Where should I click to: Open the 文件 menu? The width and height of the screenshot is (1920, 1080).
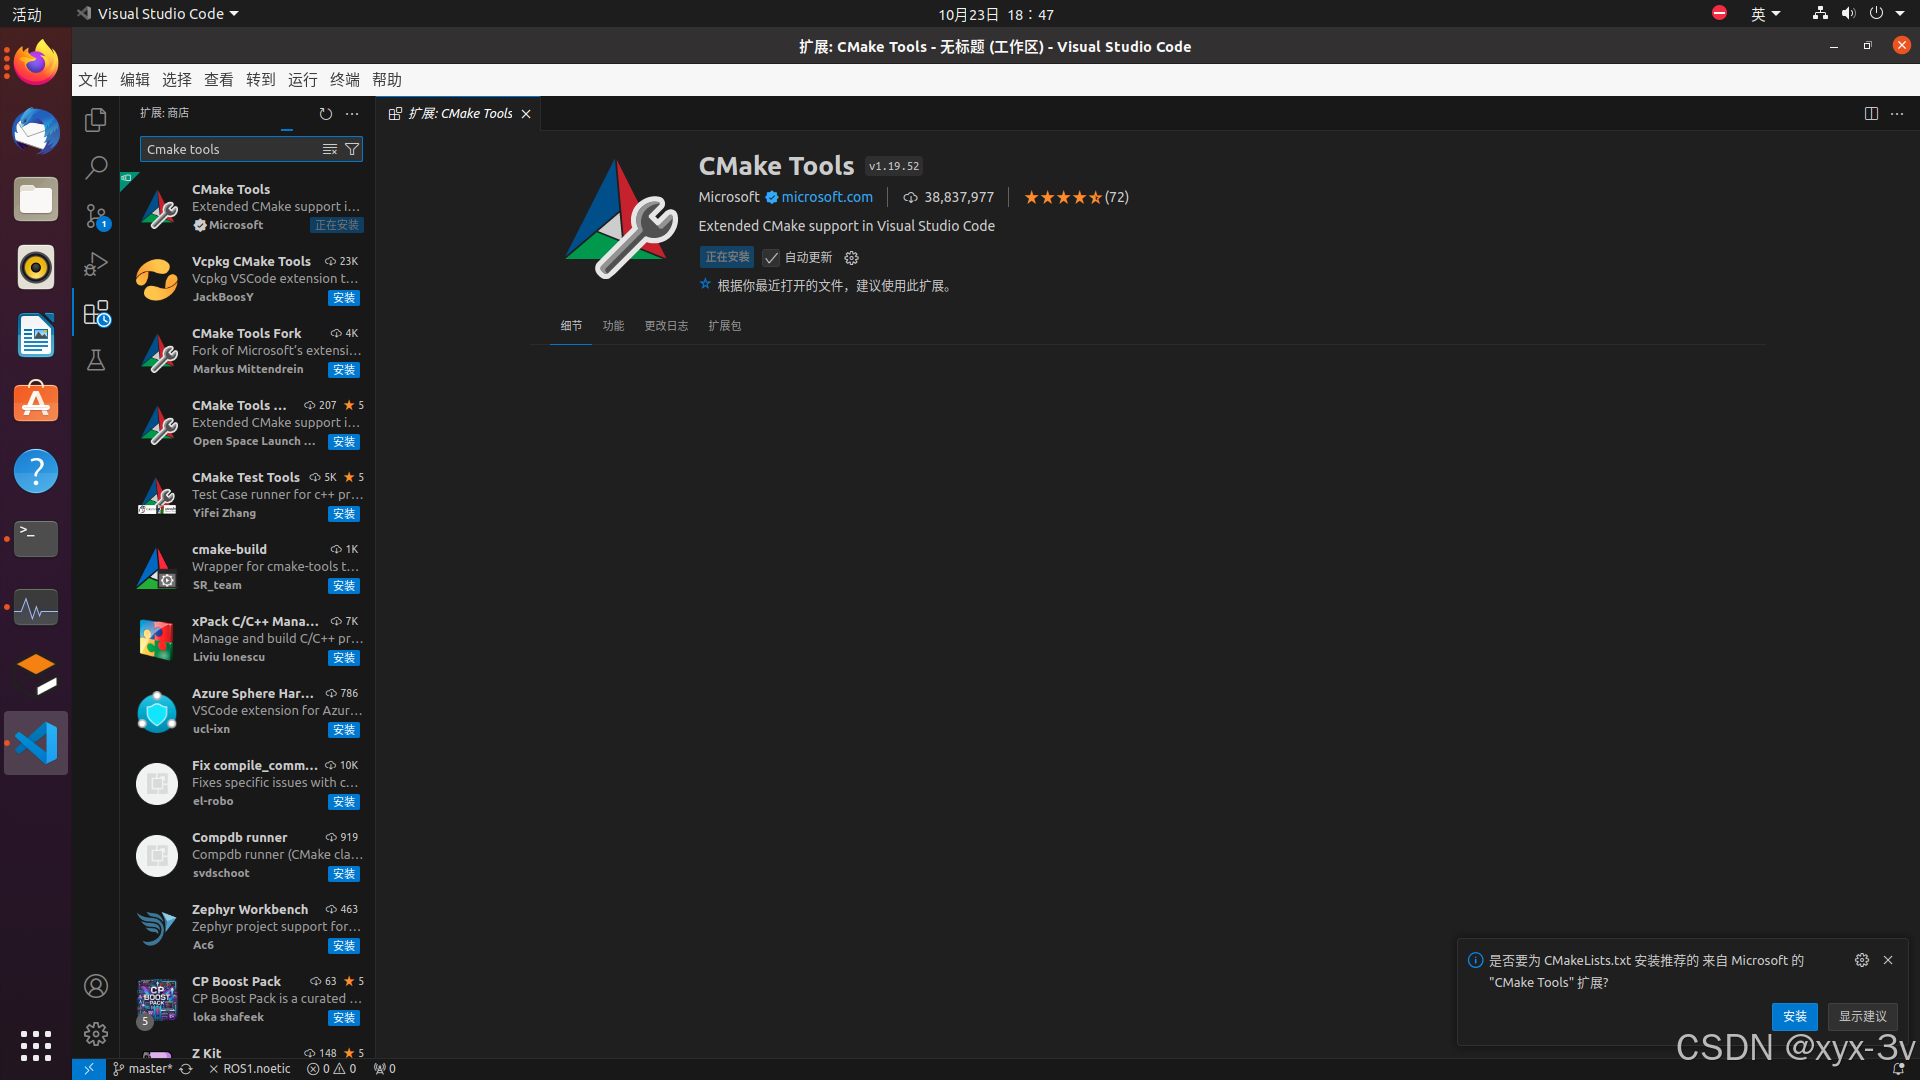point(93,80)
